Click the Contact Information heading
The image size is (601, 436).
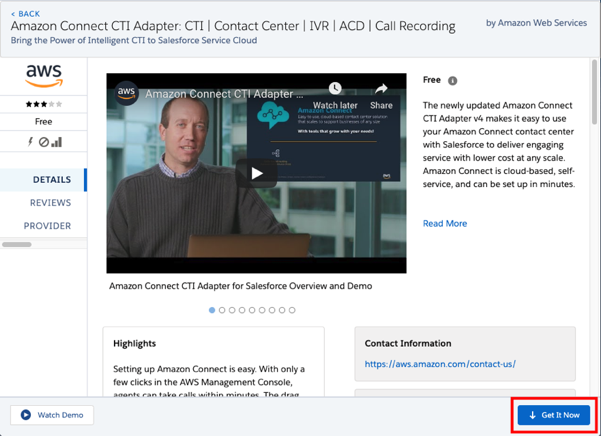408,343
